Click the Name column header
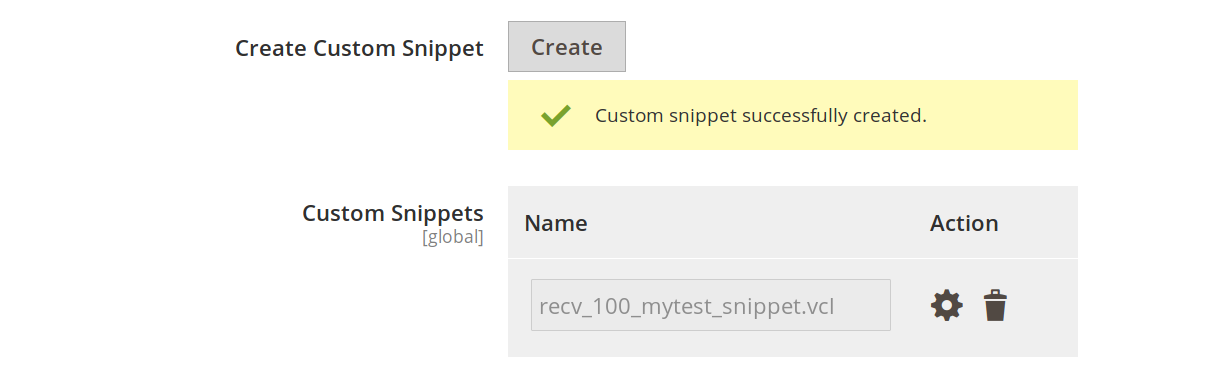The height and width of the screenshot is (388, 1230). click(x=556, y=223)
